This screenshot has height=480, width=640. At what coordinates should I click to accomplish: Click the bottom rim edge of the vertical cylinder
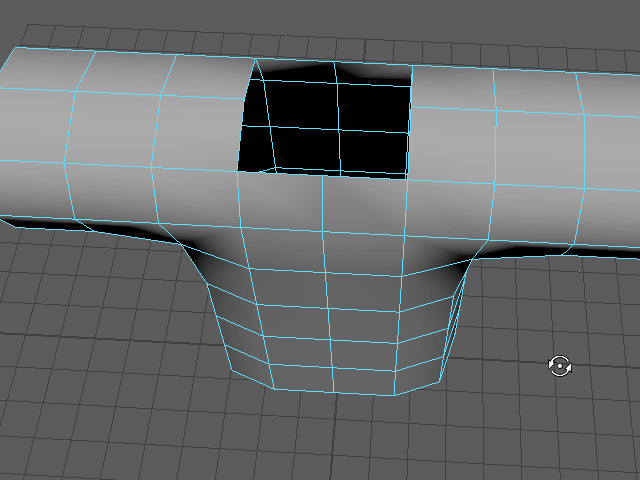[330, 391]
